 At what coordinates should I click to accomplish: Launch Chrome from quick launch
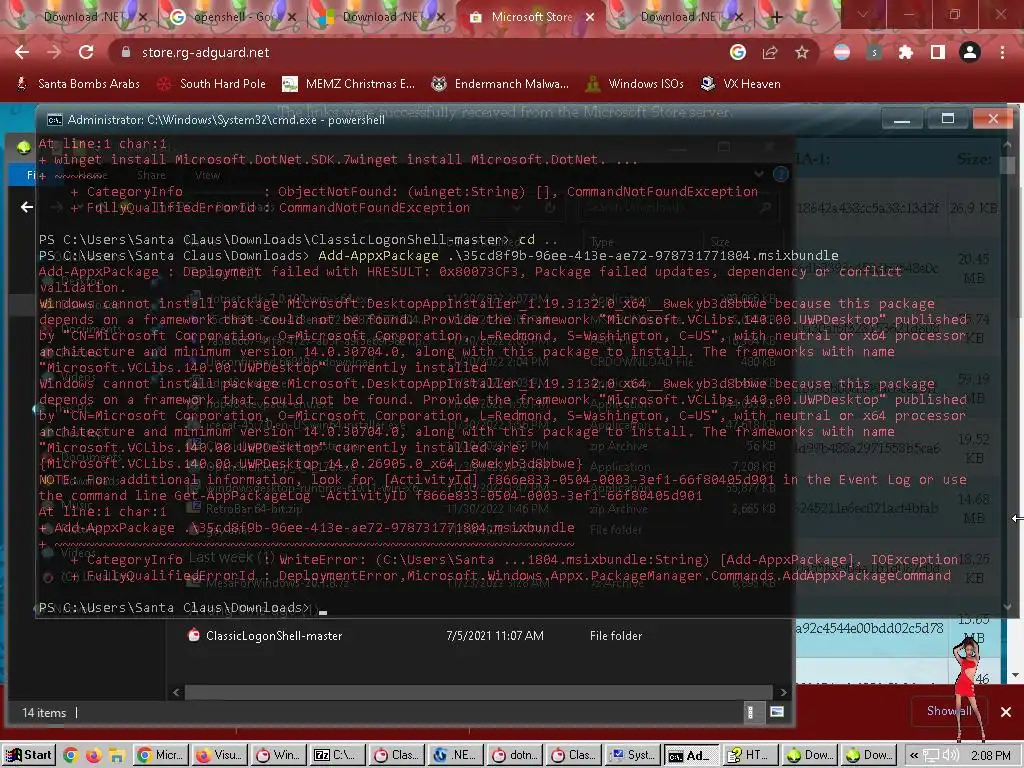click(71, 756)
